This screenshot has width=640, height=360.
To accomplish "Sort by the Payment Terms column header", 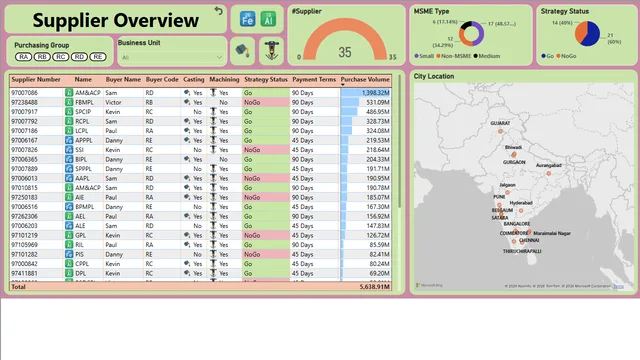I will [x=314, y=80].
